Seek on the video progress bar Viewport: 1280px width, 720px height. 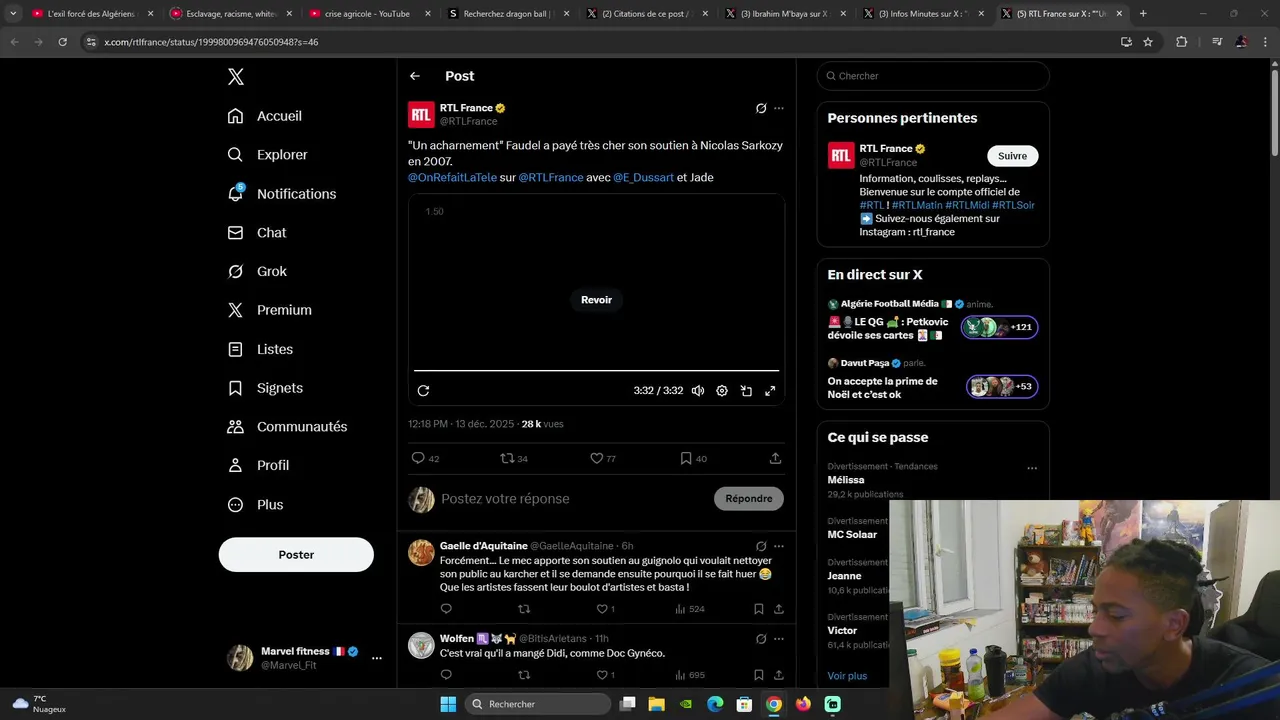coord(596,371)
